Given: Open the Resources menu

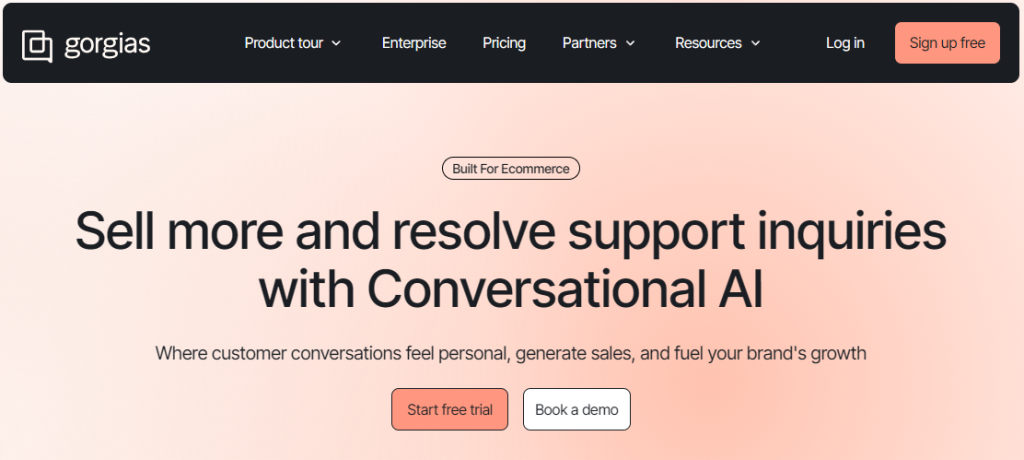Looking at the screenshot, I should click(708, 43).
